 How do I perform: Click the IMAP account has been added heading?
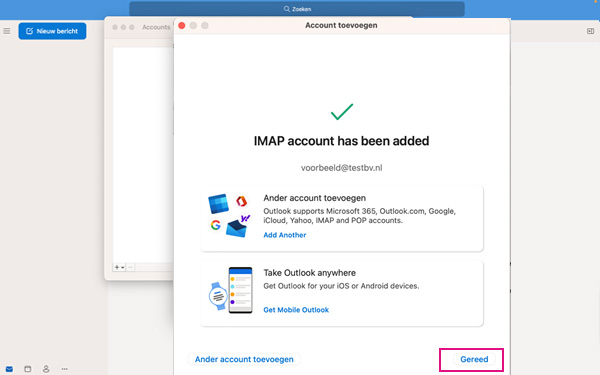click(341, 141)
